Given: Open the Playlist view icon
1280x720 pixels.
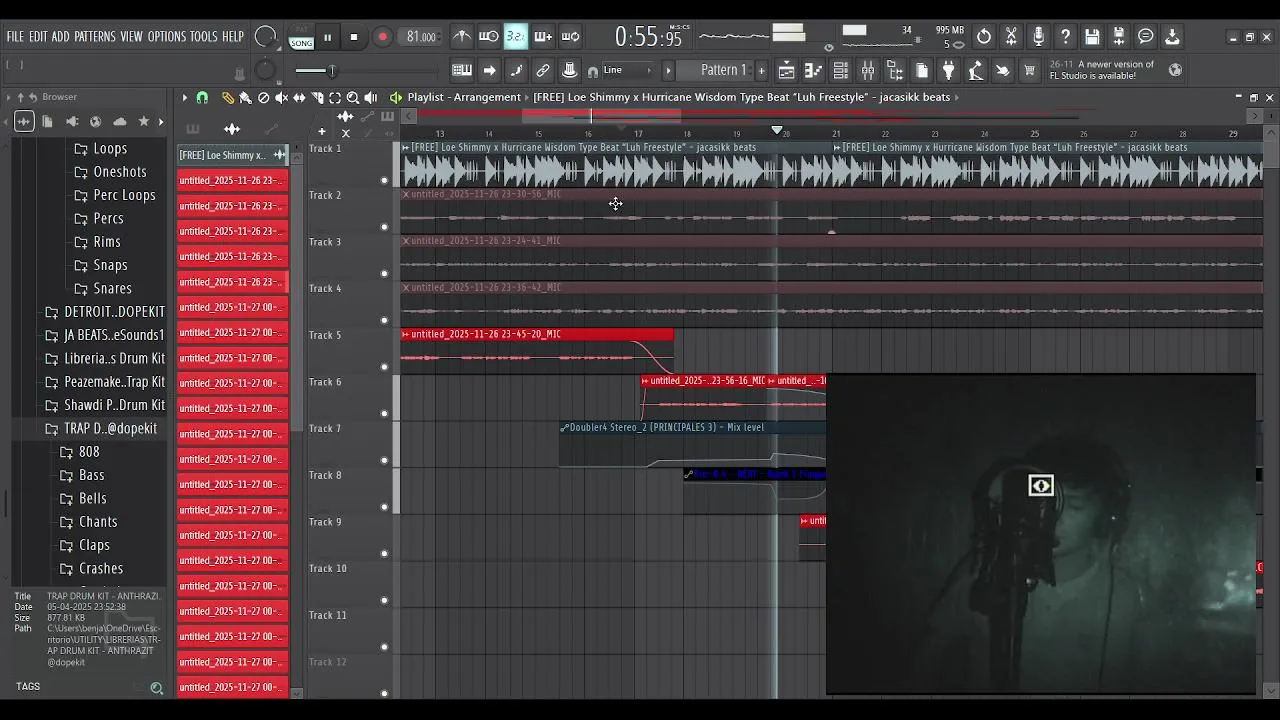Looking at the screenshot, I should point(787,70).
